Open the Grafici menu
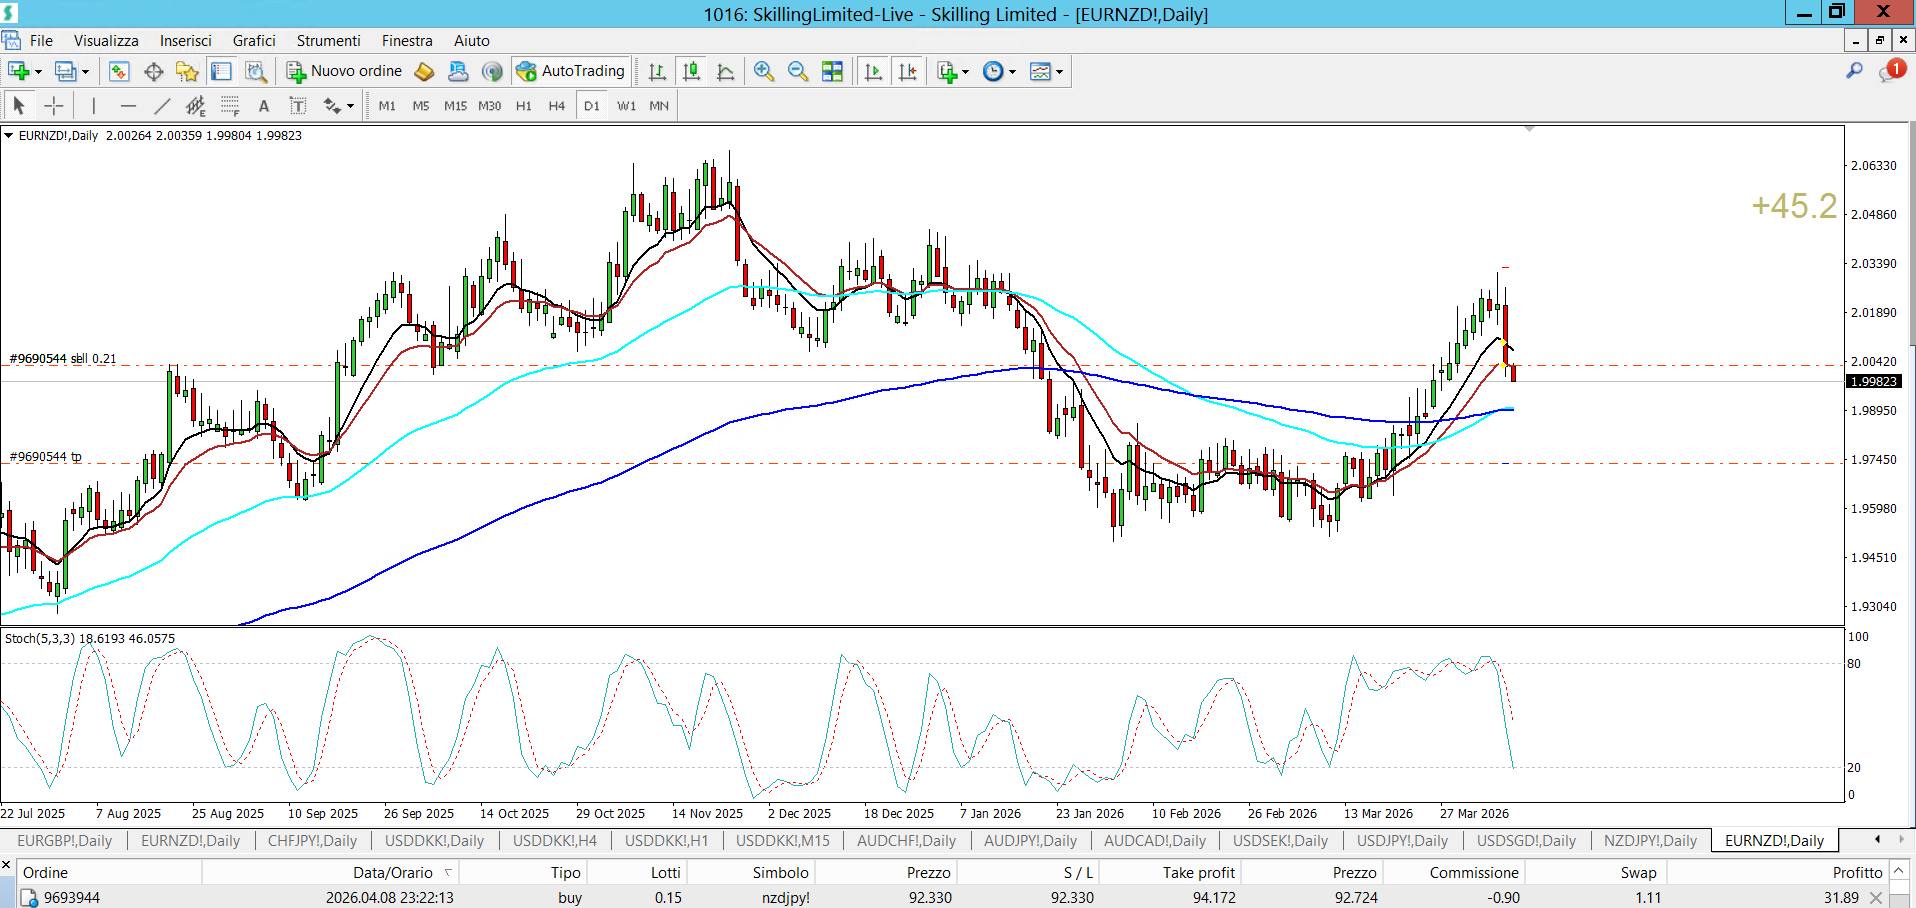This screenshot has height=908, width=1916. tap(254, 41)
